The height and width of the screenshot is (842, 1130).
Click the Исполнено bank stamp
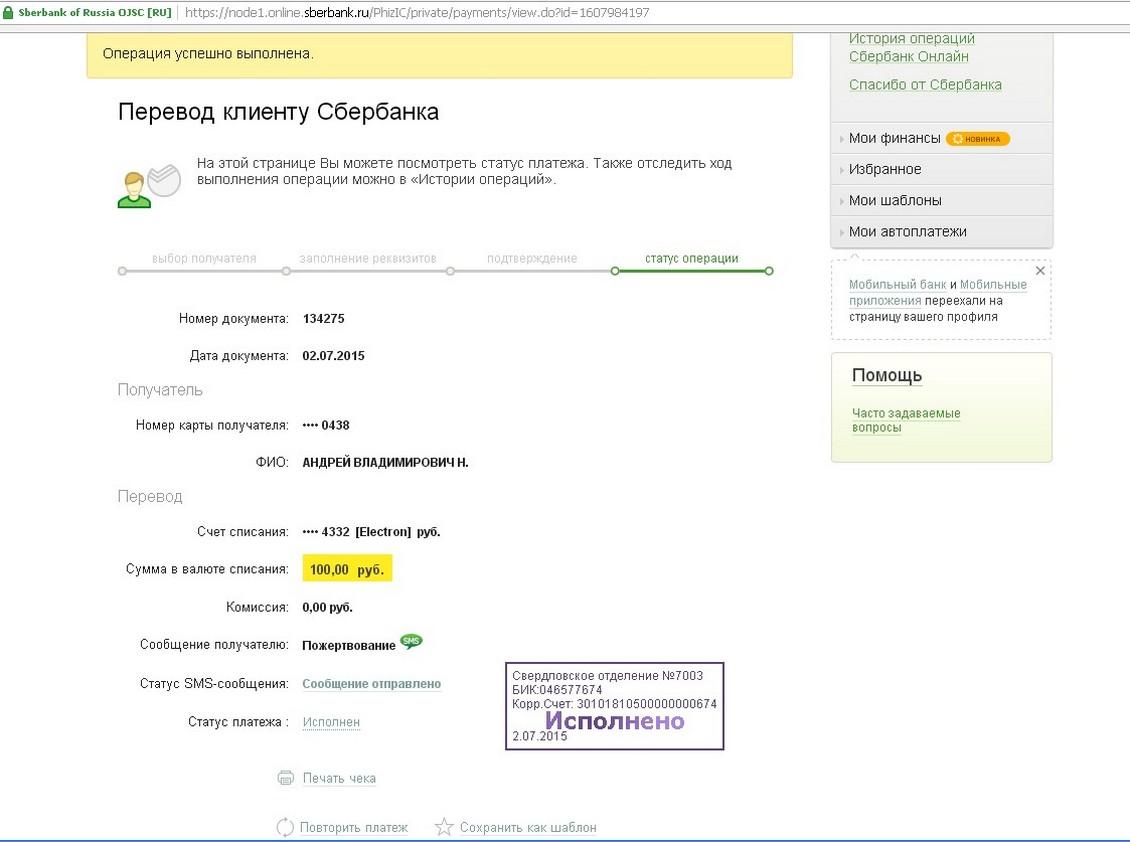(x=615, y=706)
